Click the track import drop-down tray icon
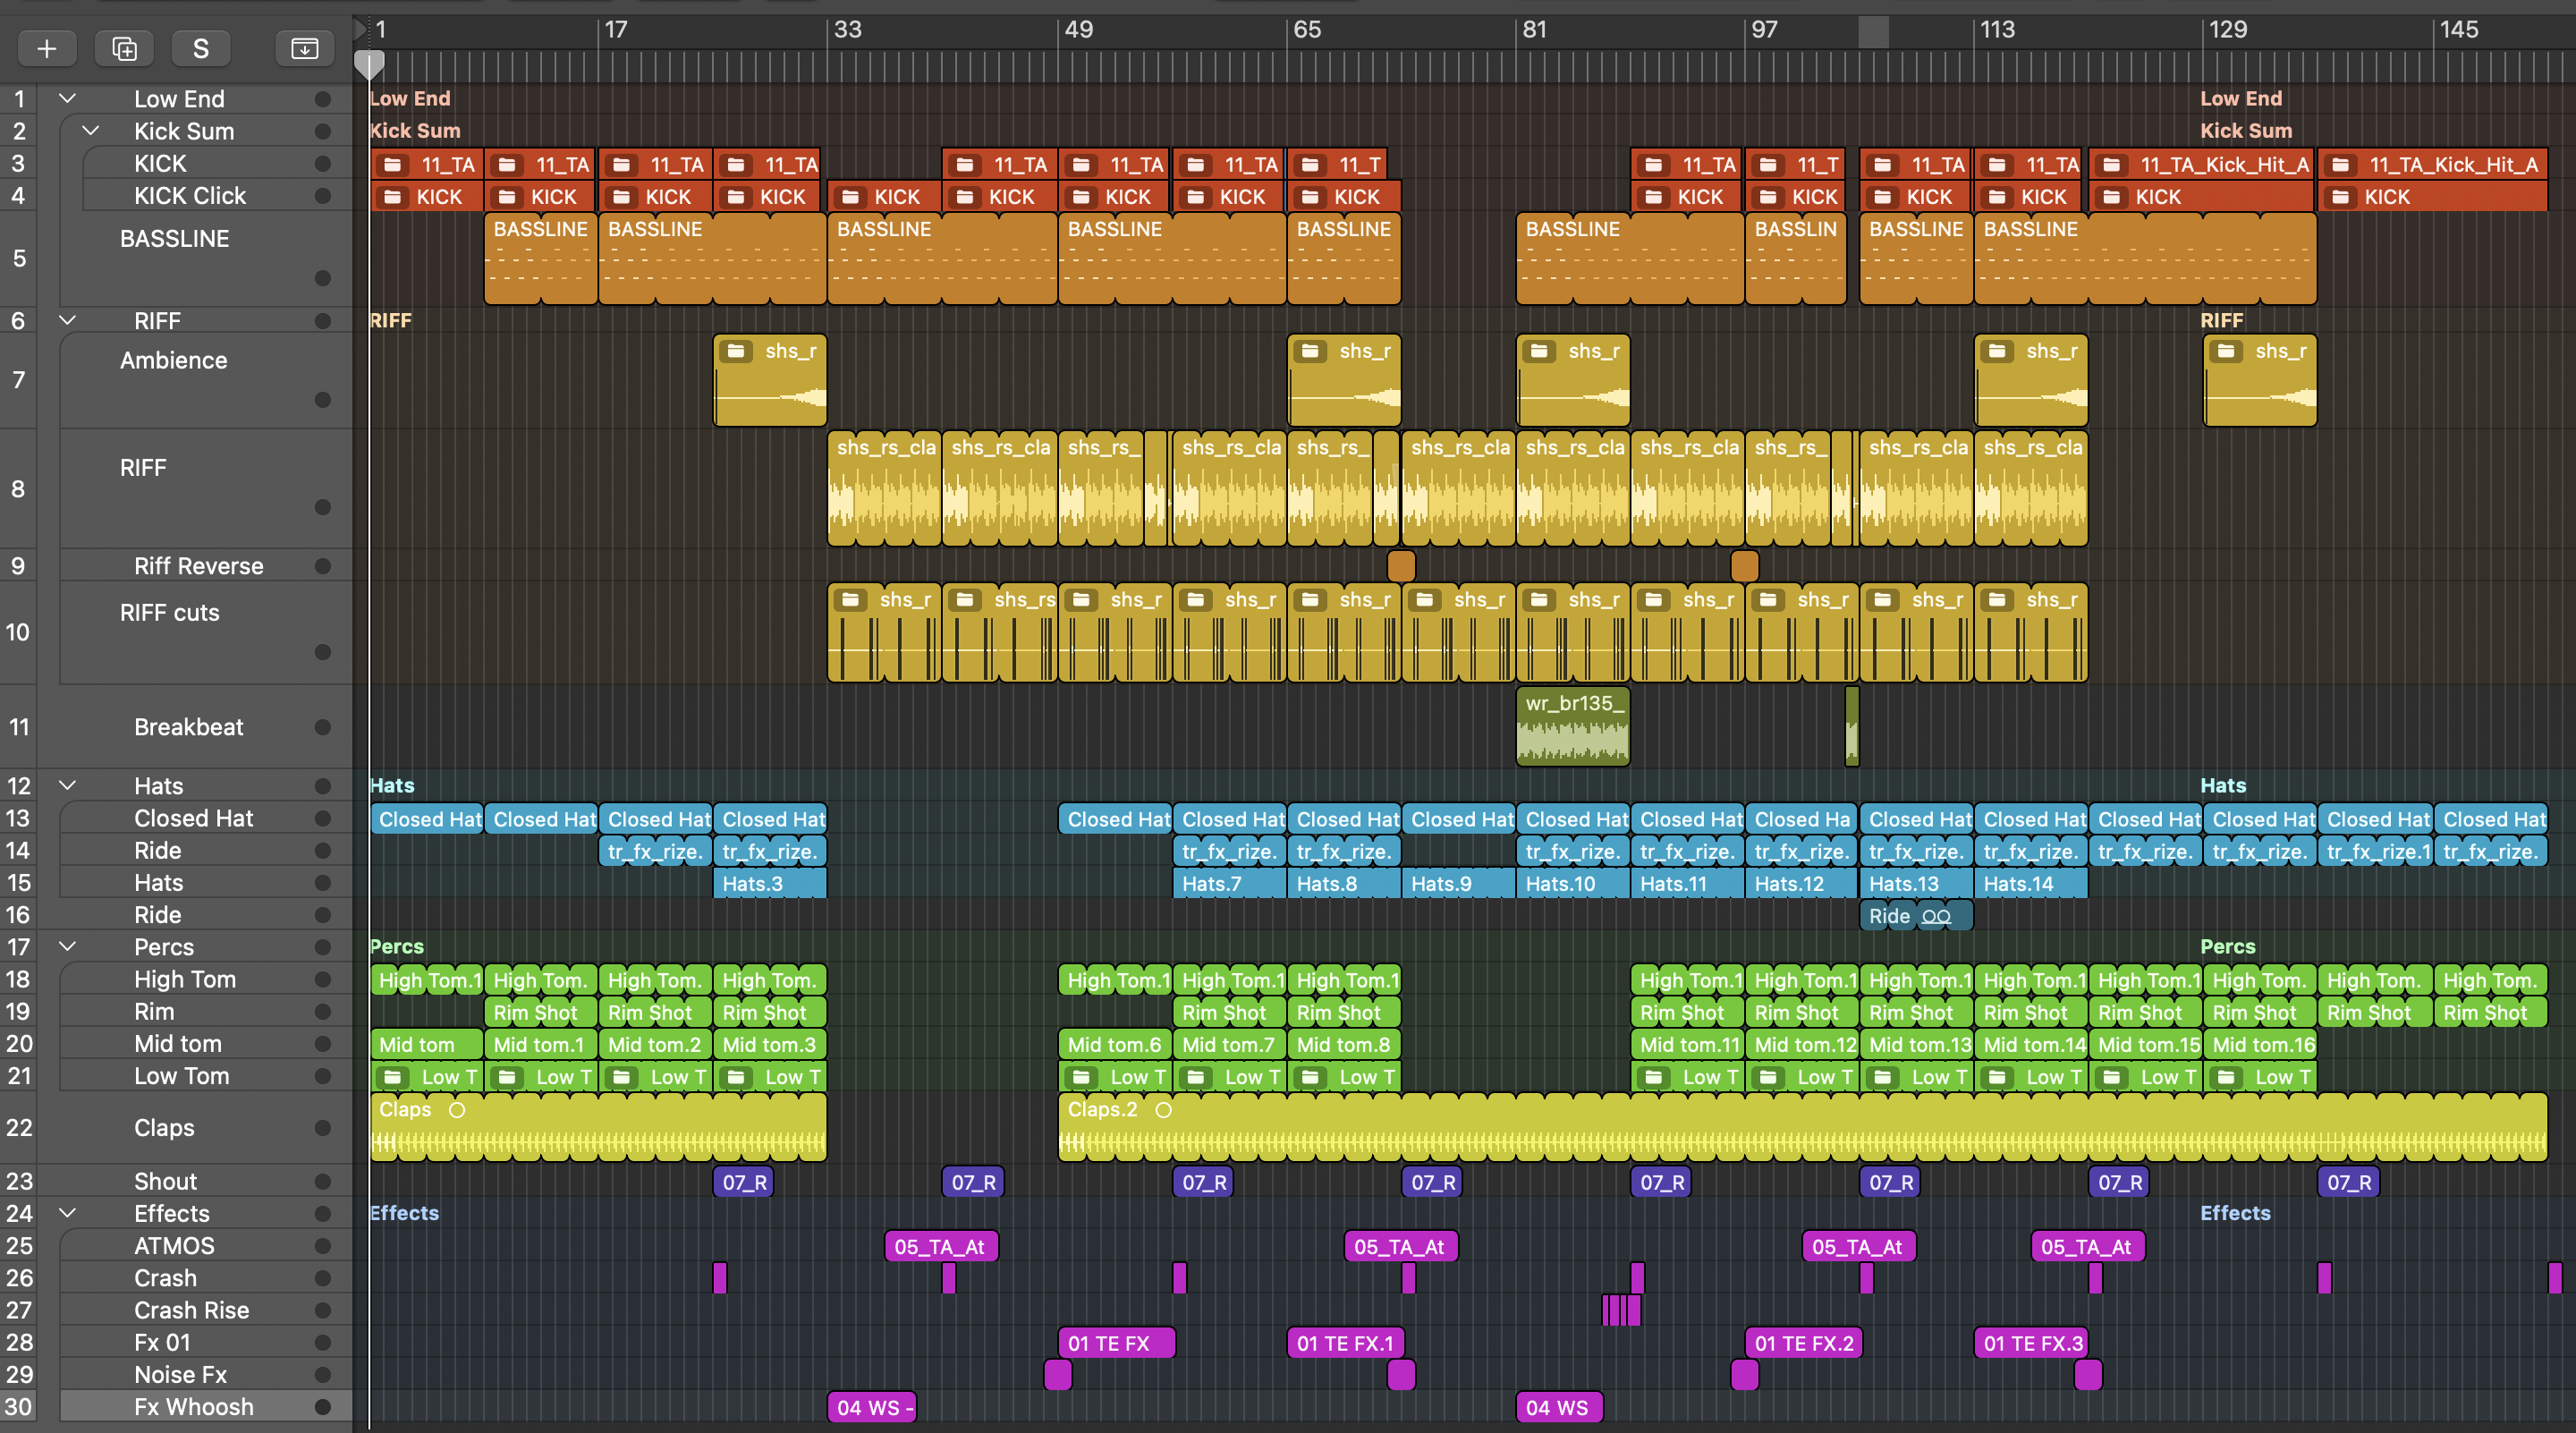 coord(304,48)
